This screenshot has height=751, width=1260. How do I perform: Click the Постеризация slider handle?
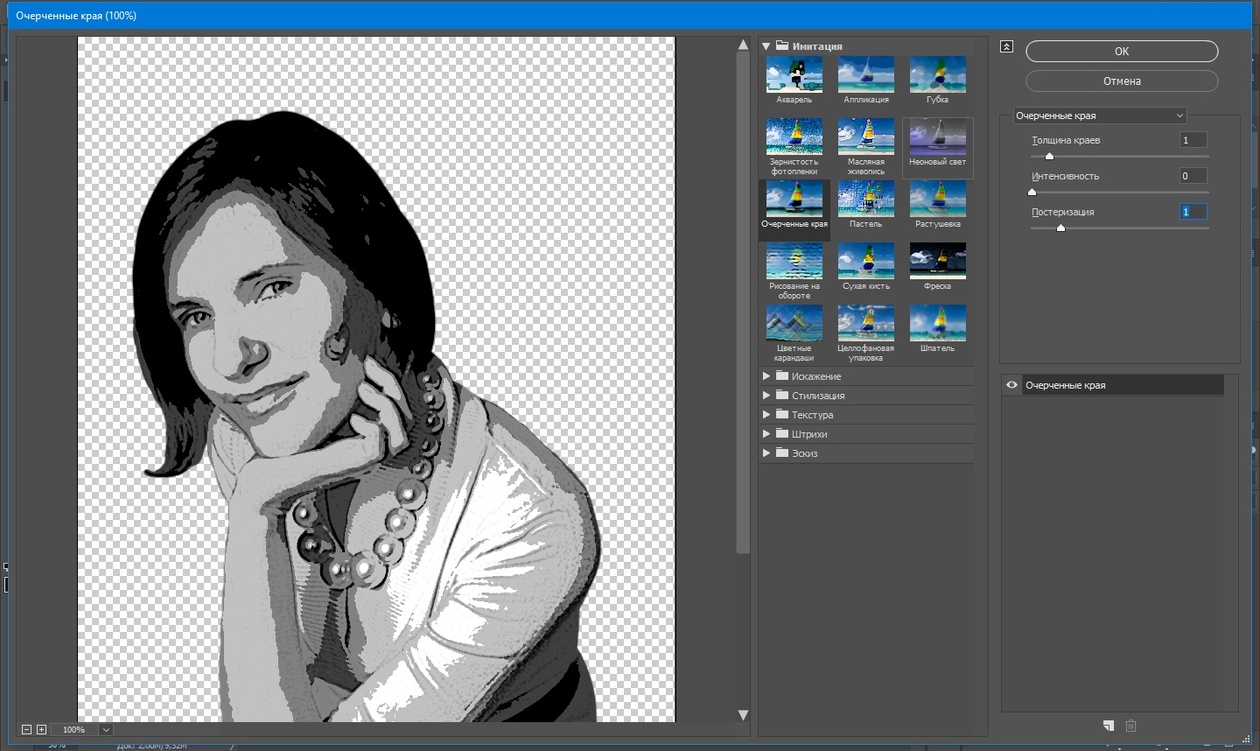click(1061, 228)
